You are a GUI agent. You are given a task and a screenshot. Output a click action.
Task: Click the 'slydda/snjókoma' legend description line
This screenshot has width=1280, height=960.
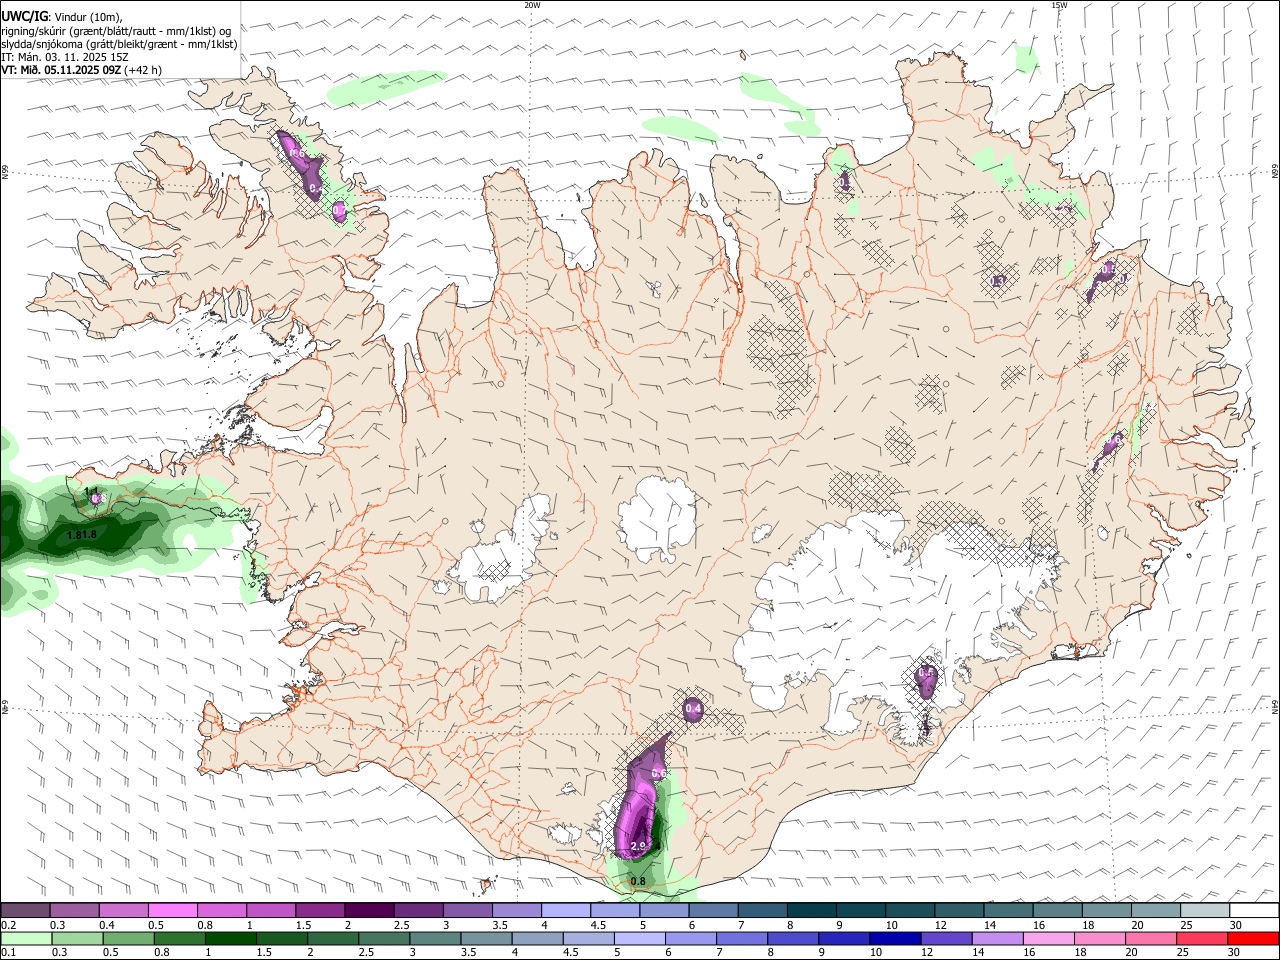[x=119, y=44]
